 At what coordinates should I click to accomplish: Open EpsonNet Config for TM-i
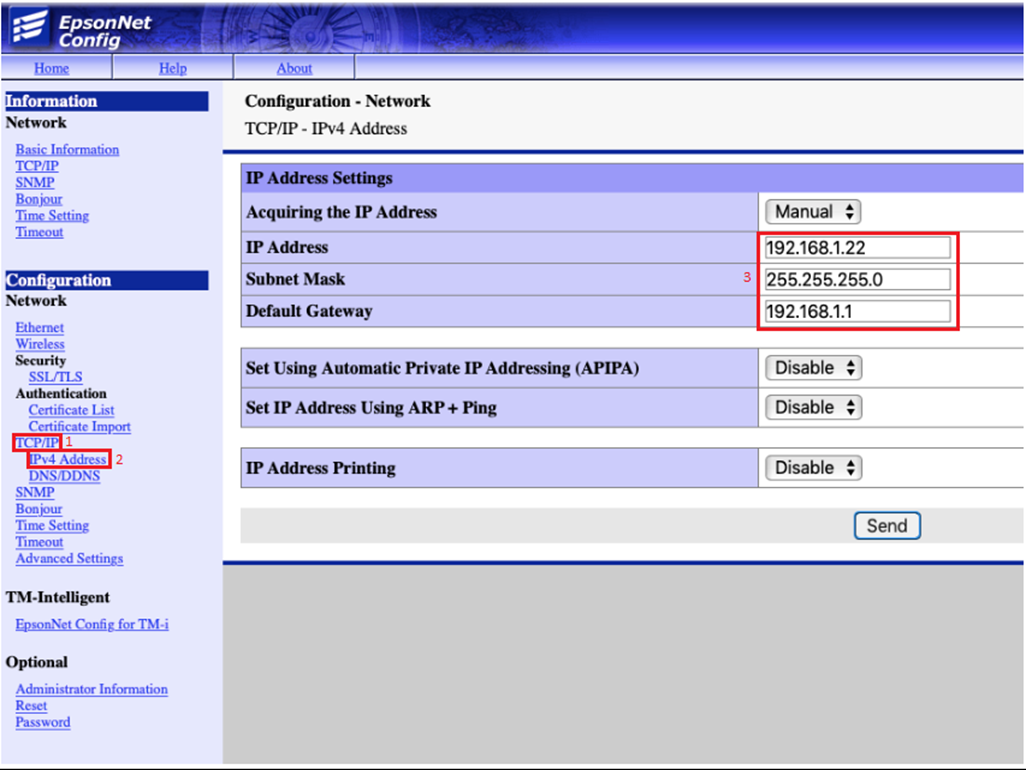(92, 624)
